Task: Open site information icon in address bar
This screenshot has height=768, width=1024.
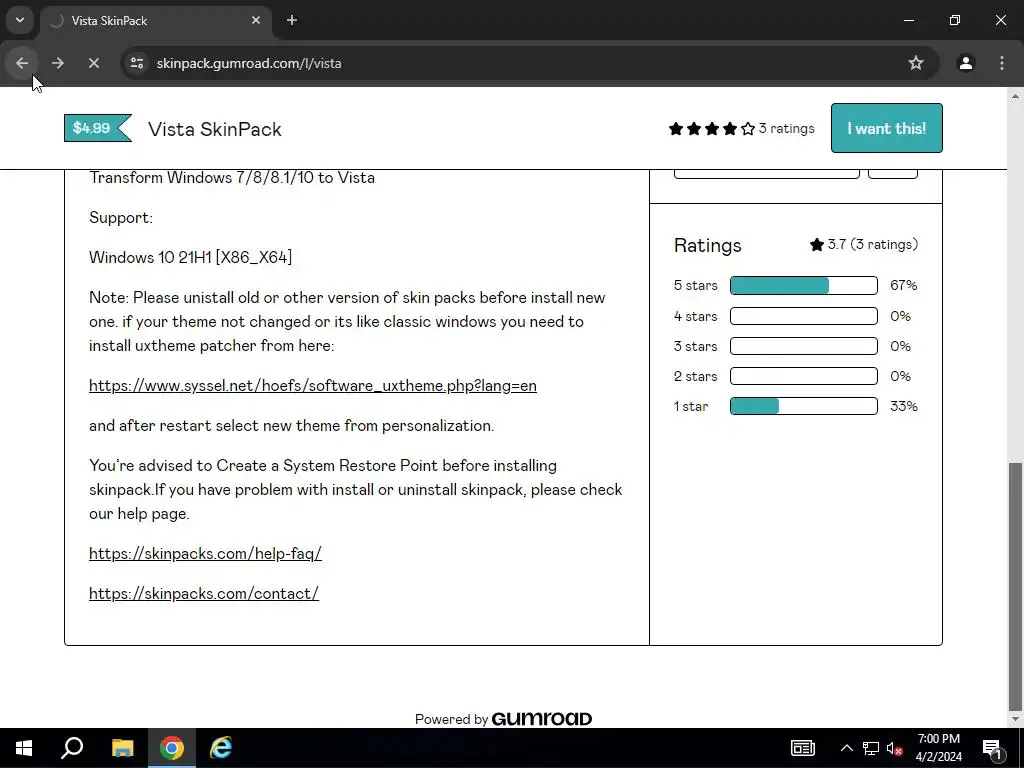Action: (x=137, y=63)
